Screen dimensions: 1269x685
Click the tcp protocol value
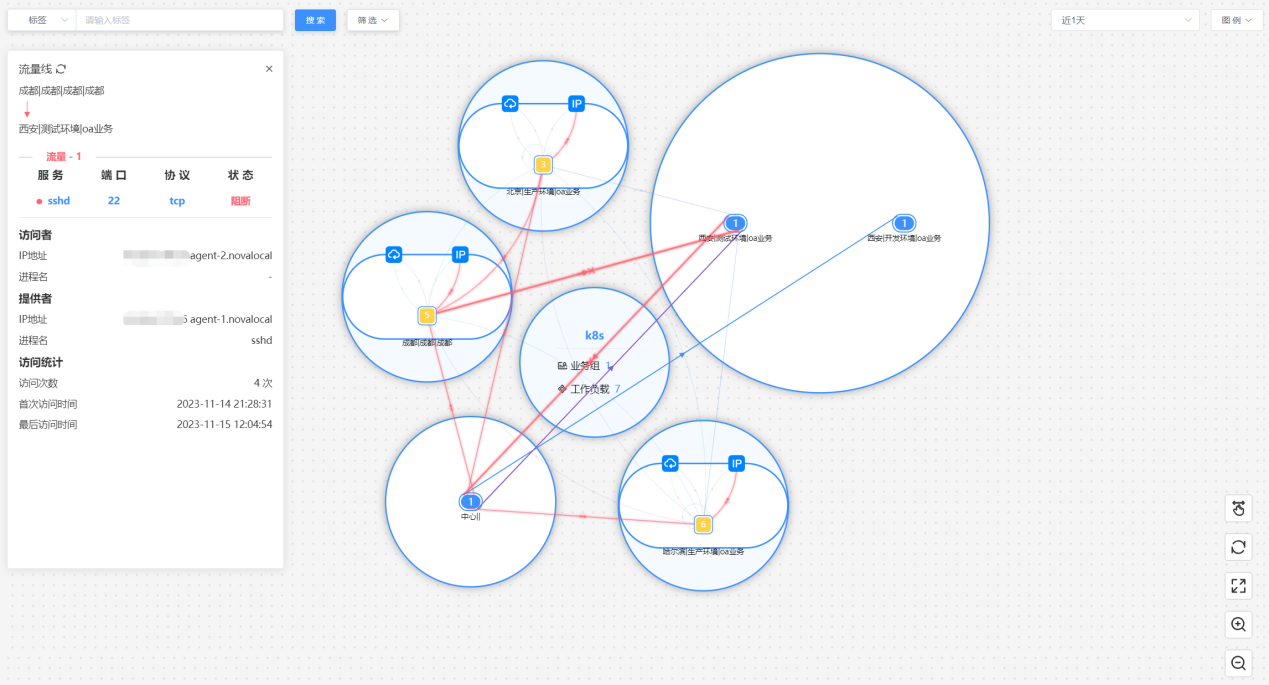(x=177, y=201)
